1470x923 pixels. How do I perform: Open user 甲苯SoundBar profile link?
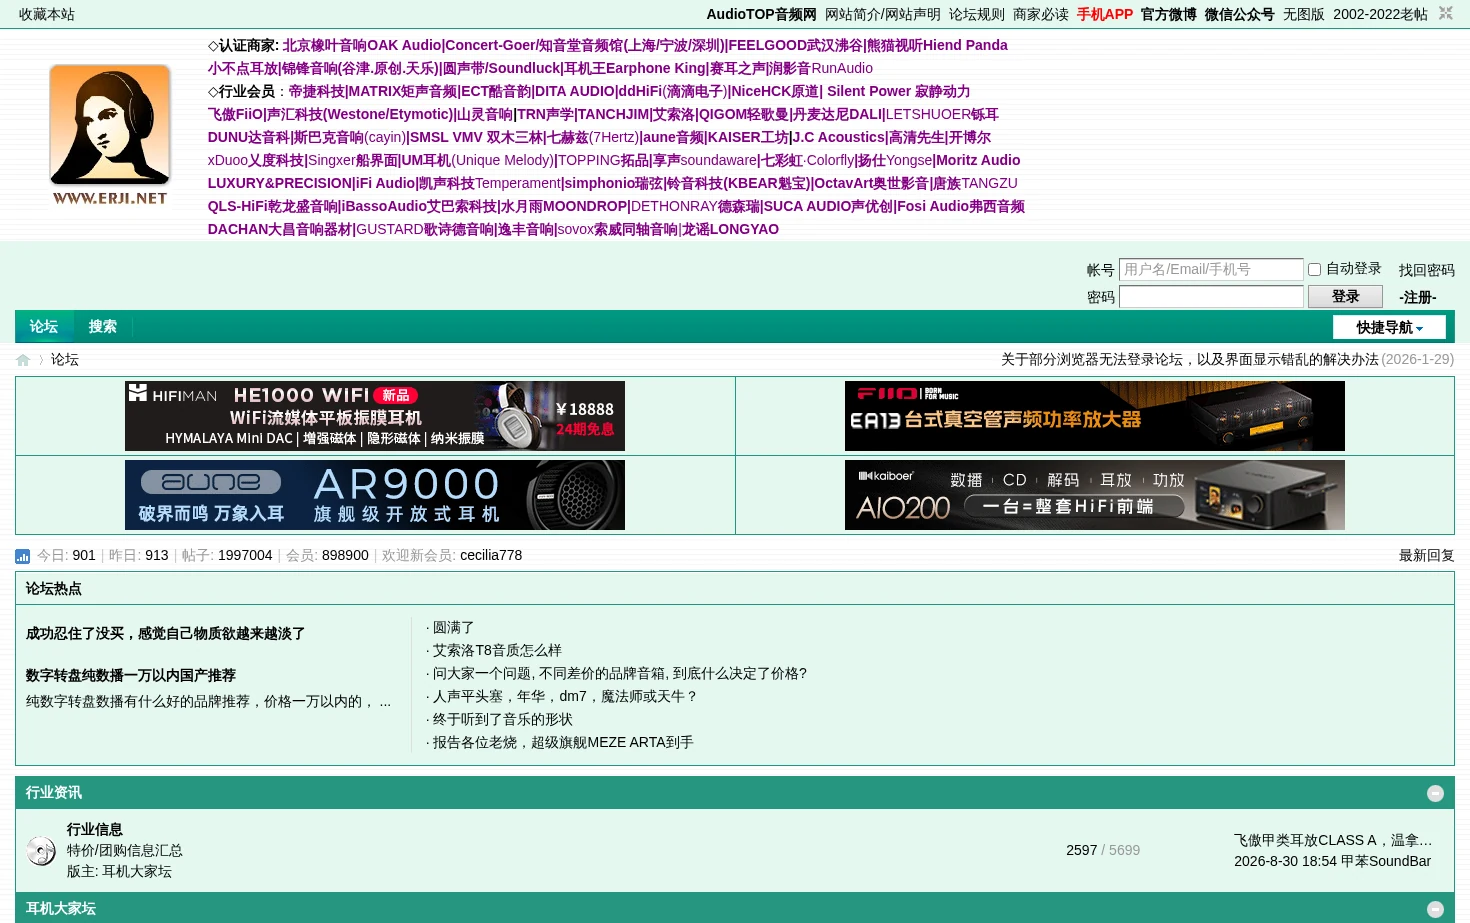pos(1386,861)
